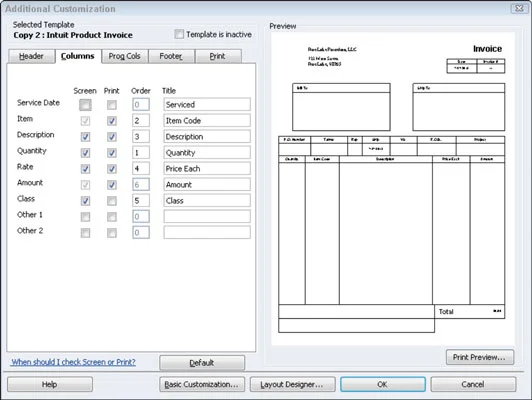Check Other 1 Screen checkbox

[x=85, y=217]
